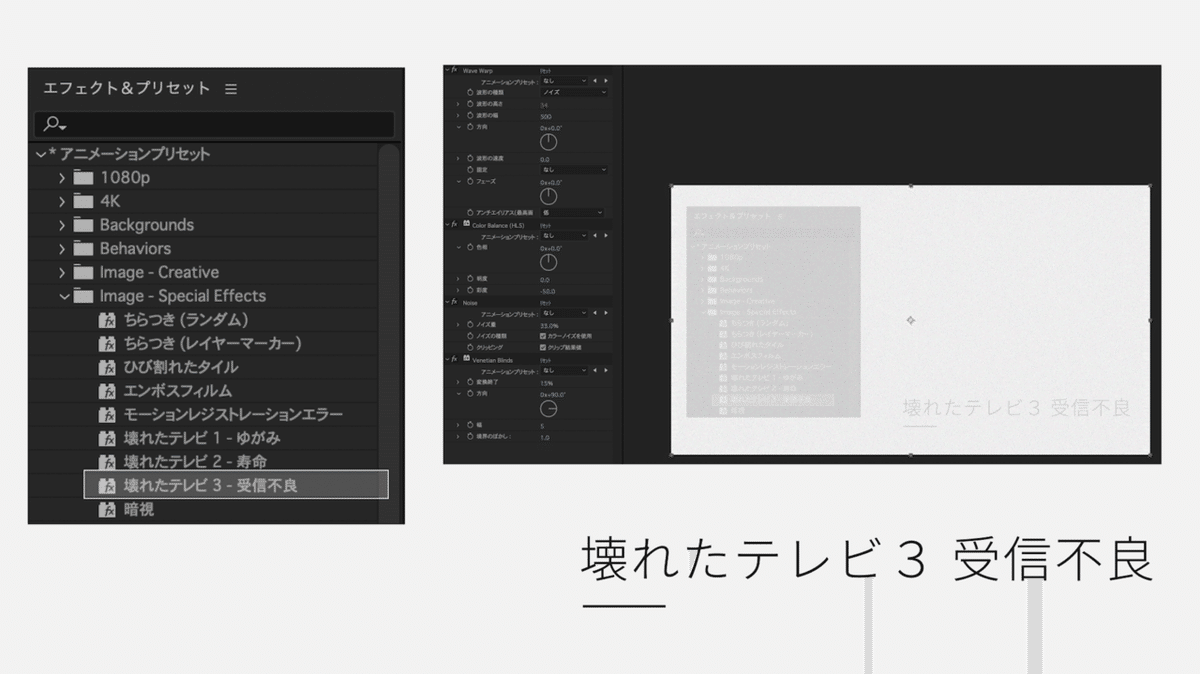This screenshot has height=674, width=1200.
Task: Click リセット next to Color Balance (HLS)
Action: pos(546,223)
